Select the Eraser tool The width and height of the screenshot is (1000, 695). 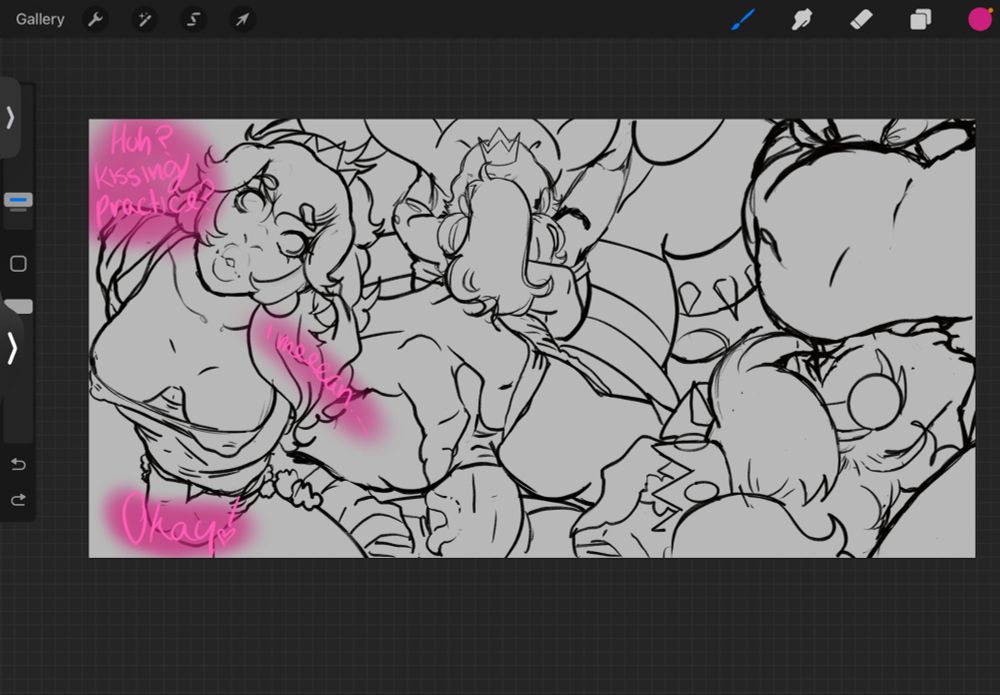pyautogui.click(x=861, y=19)
